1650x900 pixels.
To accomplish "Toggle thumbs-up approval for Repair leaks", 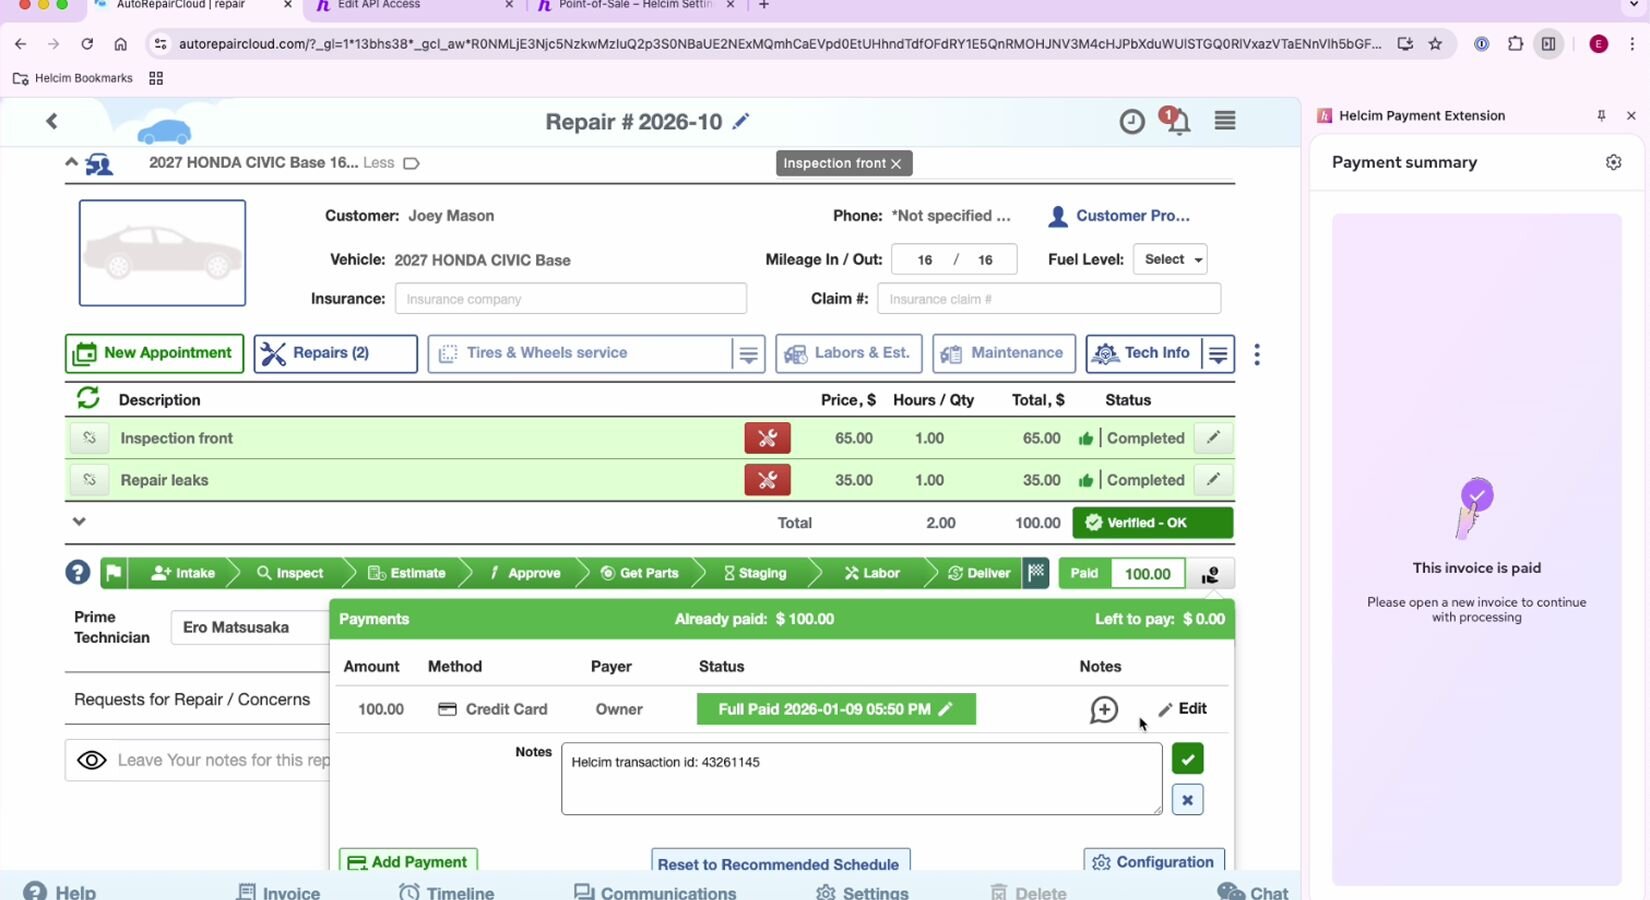I will coord(1085,481).
